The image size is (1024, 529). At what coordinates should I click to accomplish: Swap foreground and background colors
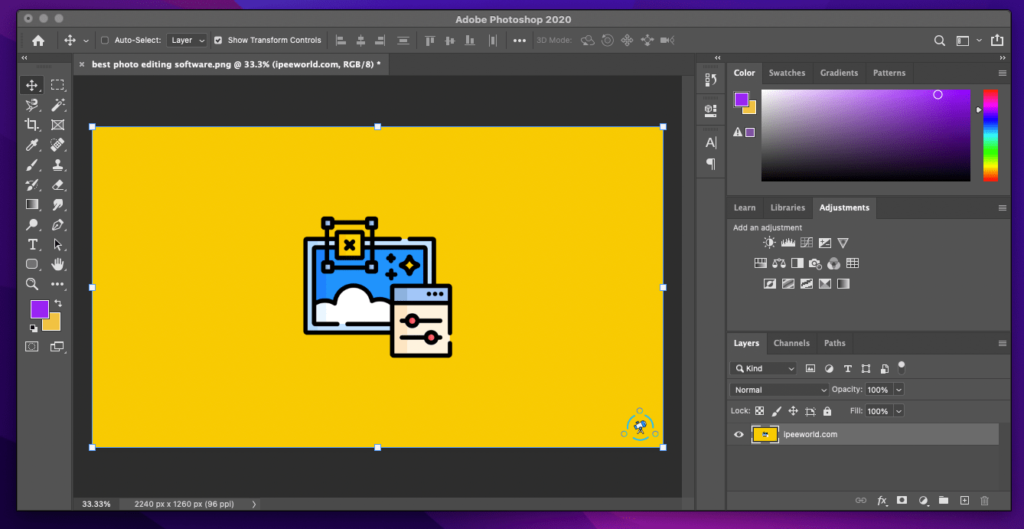57,303
